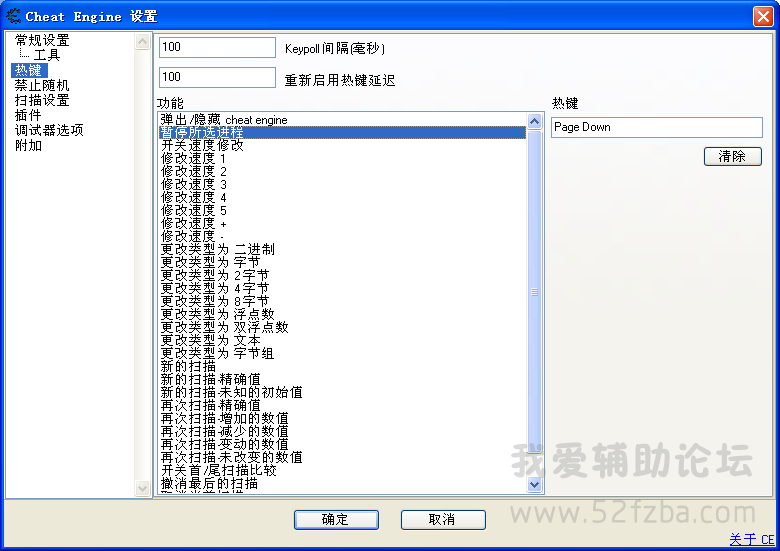Select 修改速度 + function
Screen dimensions: 780x551
click(x=342, y=224)
